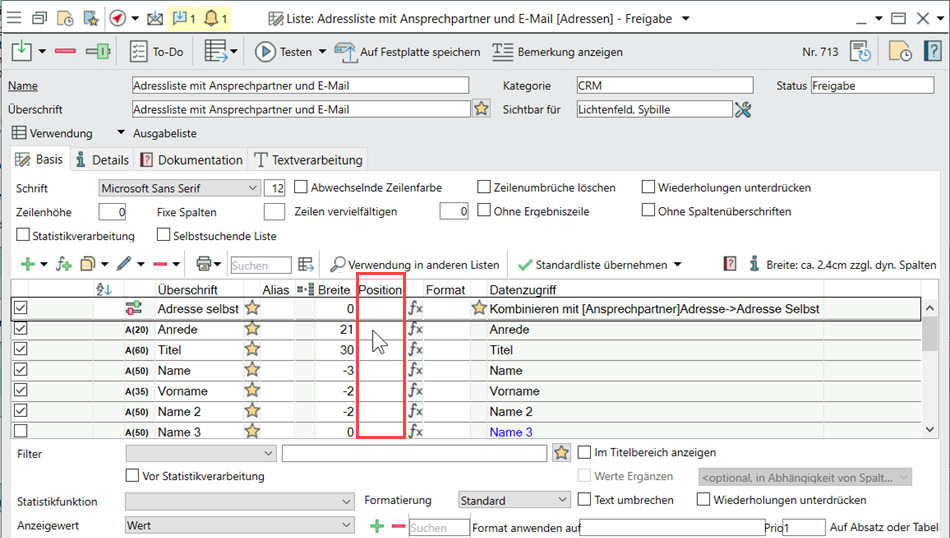The height and width of the screenshot is (538, 950).
Task: Click the Name text input field
Action: tap(300, 86)
